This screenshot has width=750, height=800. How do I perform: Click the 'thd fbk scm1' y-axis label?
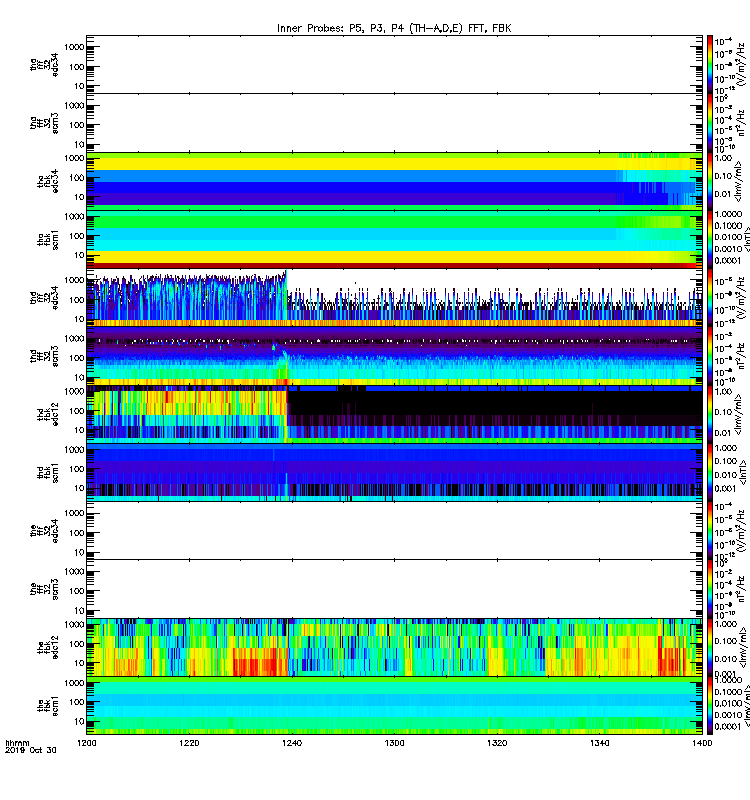(48, 472)
